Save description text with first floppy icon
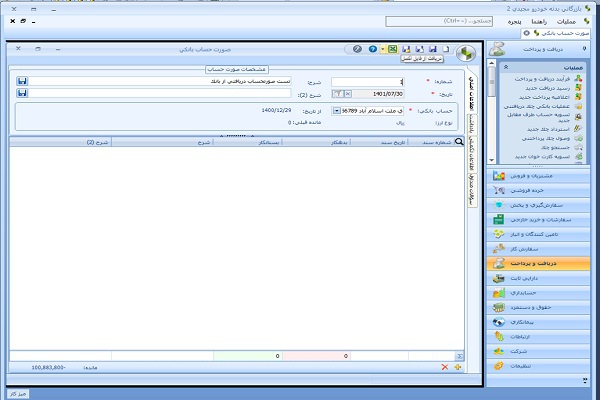600x400 pixels. (22, 81)
